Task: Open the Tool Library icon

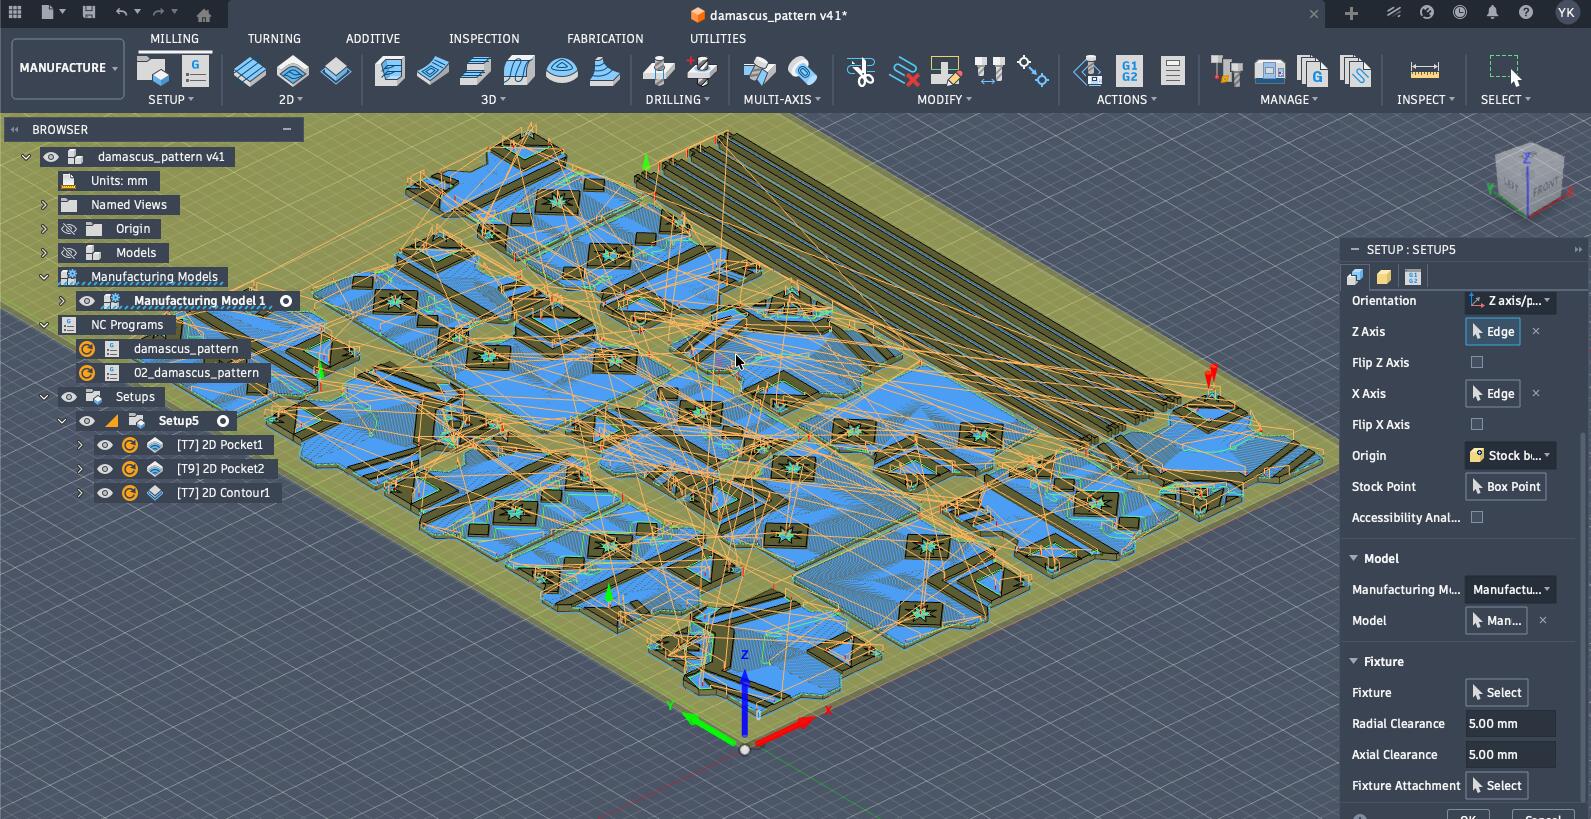Action: coord(1226,71)
